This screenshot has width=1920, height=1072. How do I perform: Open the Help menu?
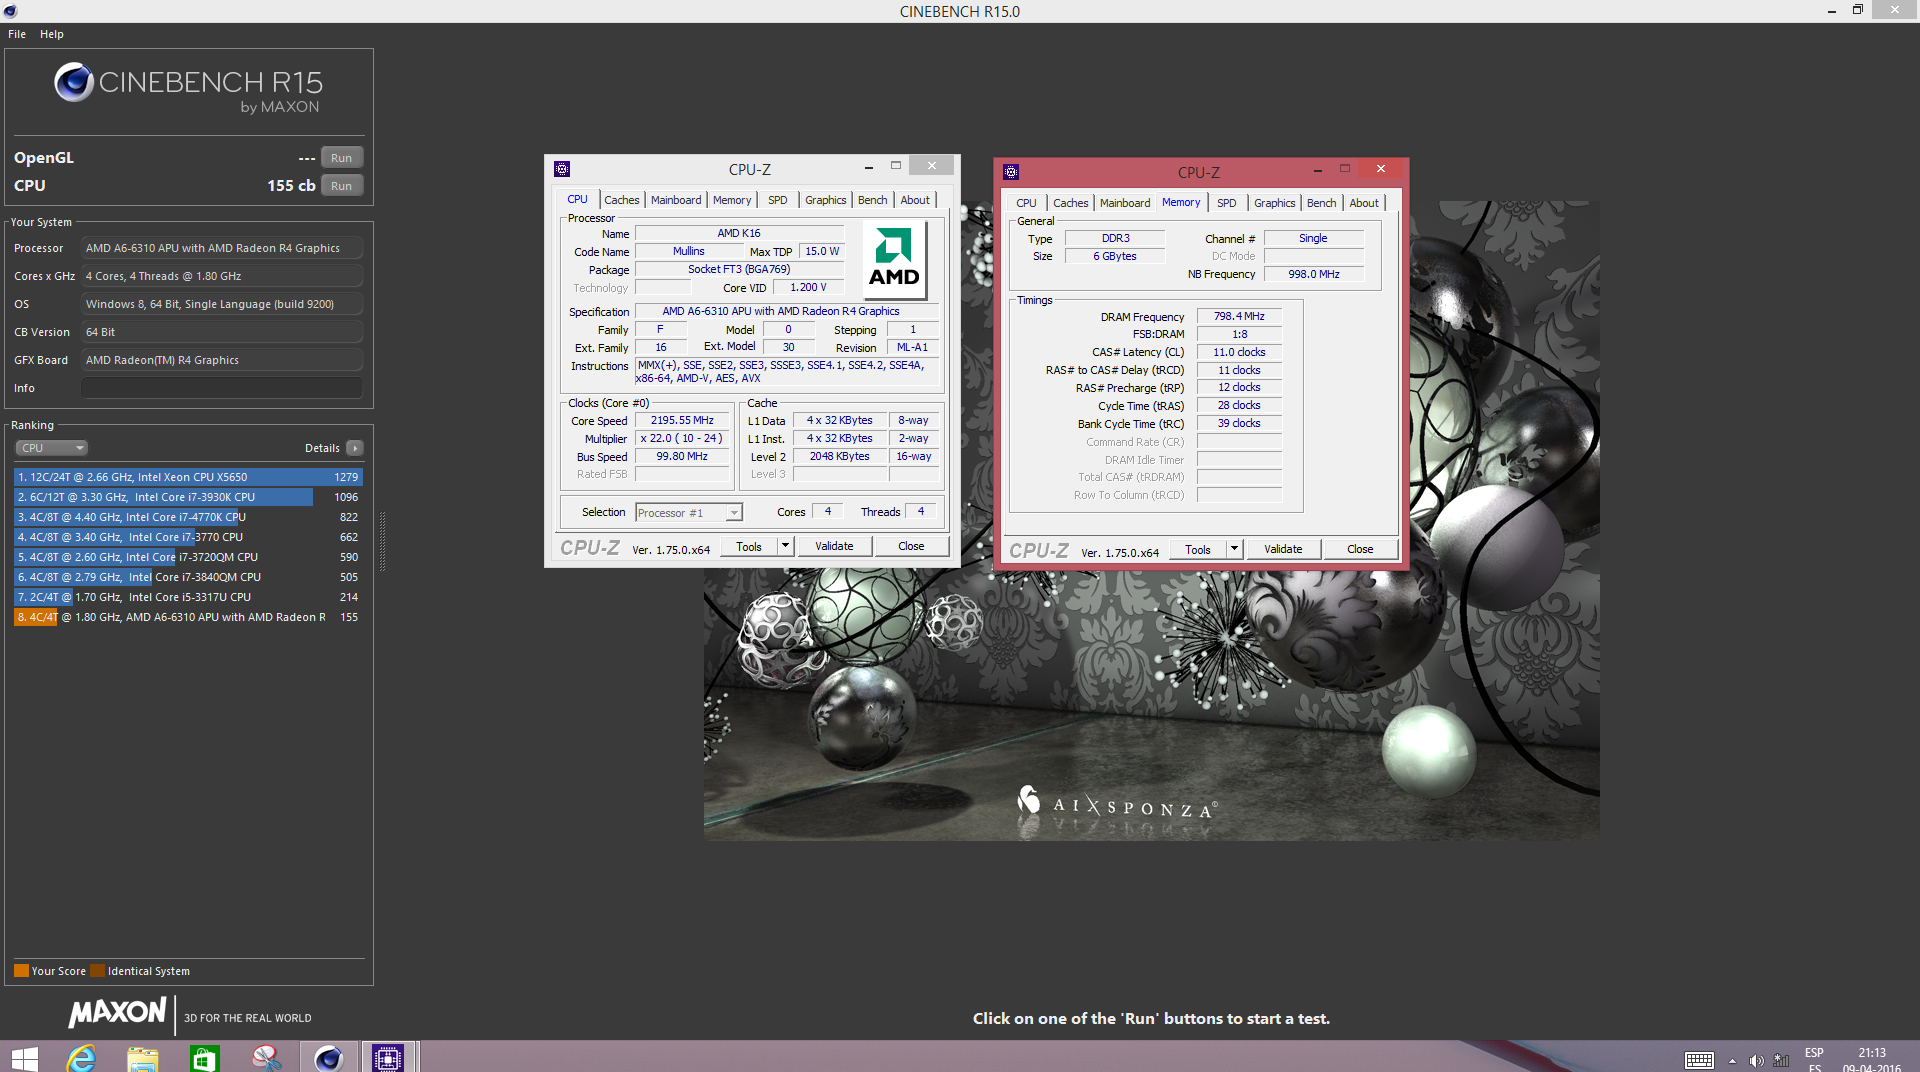coord(52,34)
